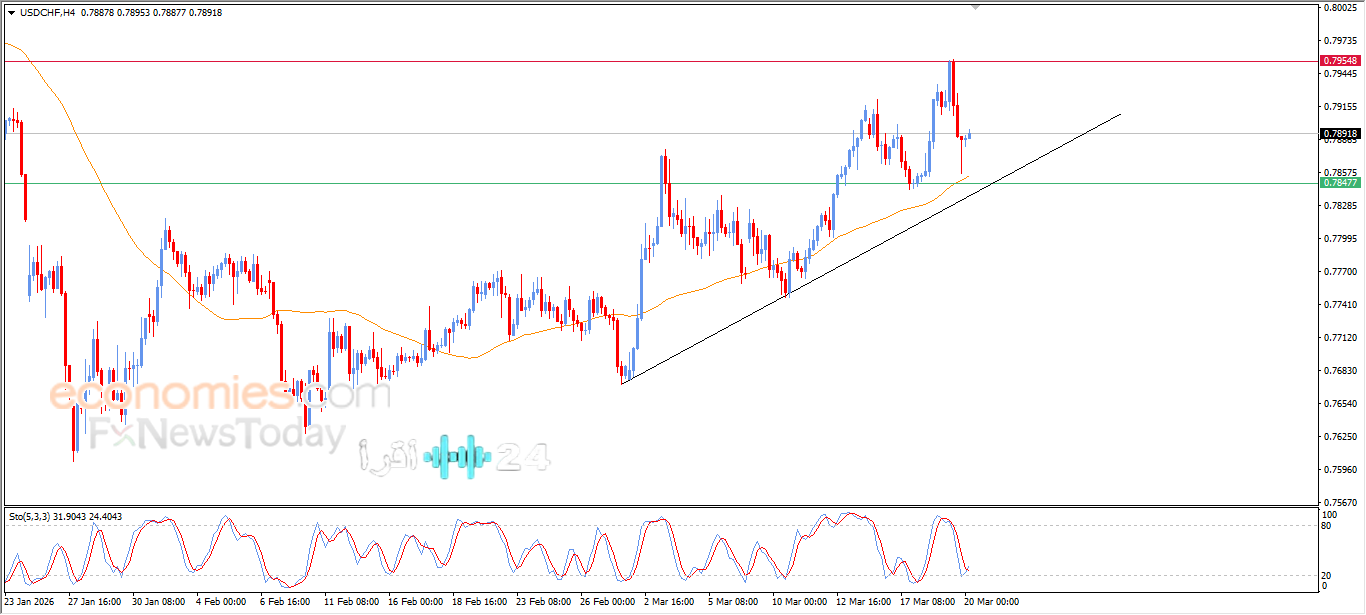The image size is (1366, 615).
Task: Click the 0.75670 price scale value
Action: coord(1340,503)
